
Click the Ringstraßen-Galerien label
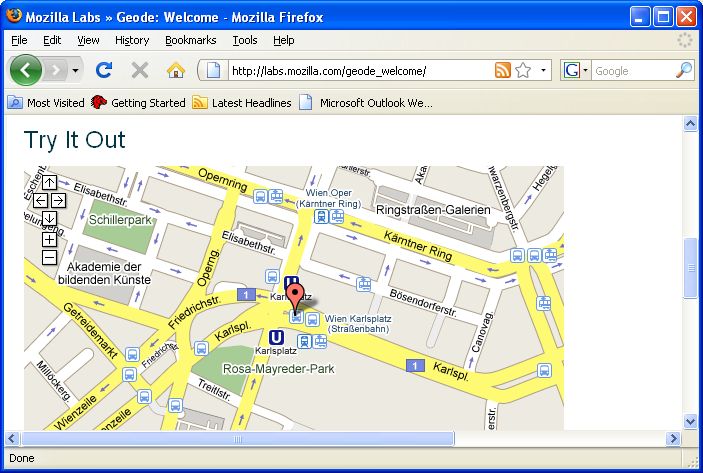[x=433, y=210]
